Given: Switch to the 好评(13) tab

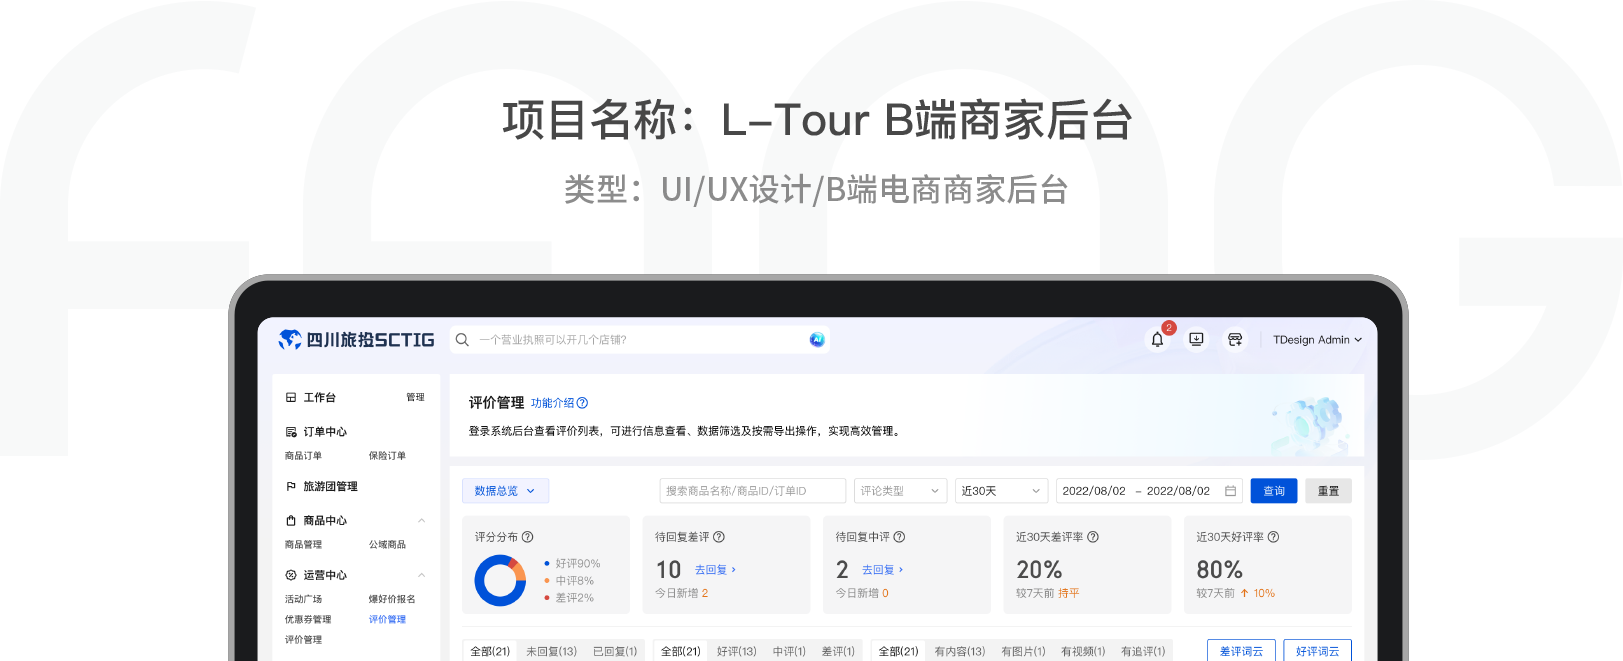Looking at the screenshot, I should [736, 651].
